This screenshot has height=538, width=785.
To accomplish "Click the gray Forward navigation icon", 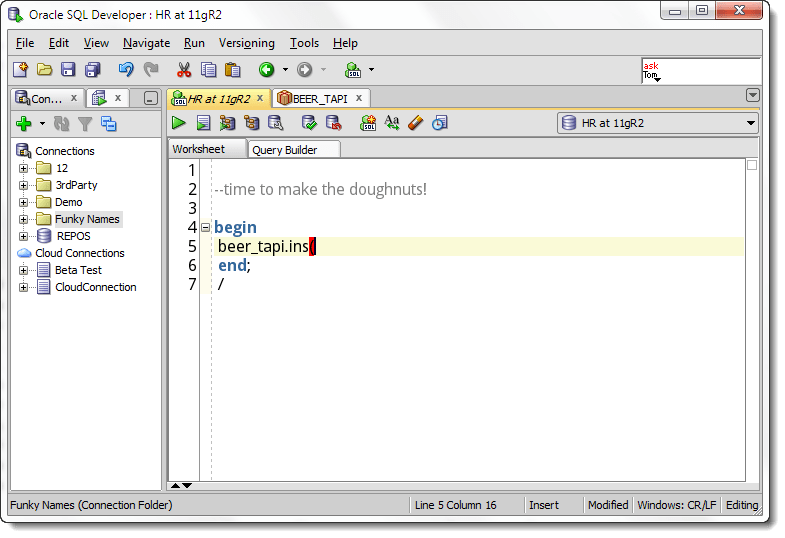I will click(304, 70).
